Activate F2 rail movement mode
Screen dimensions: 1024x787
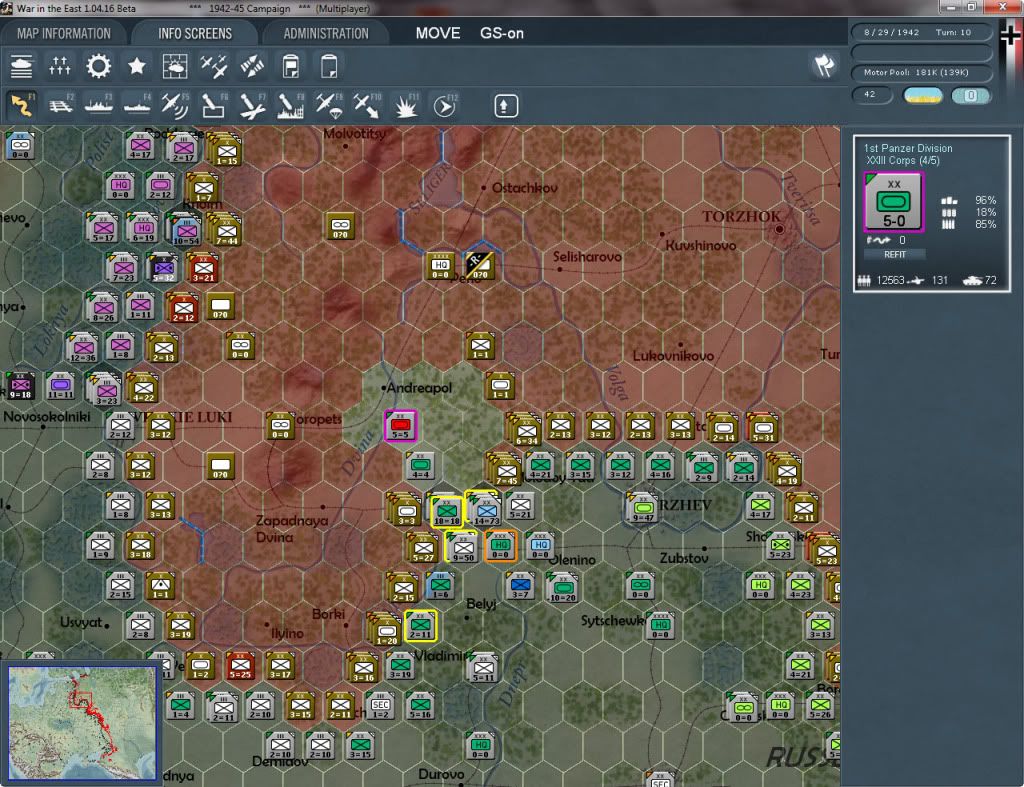tap(61, 105)
